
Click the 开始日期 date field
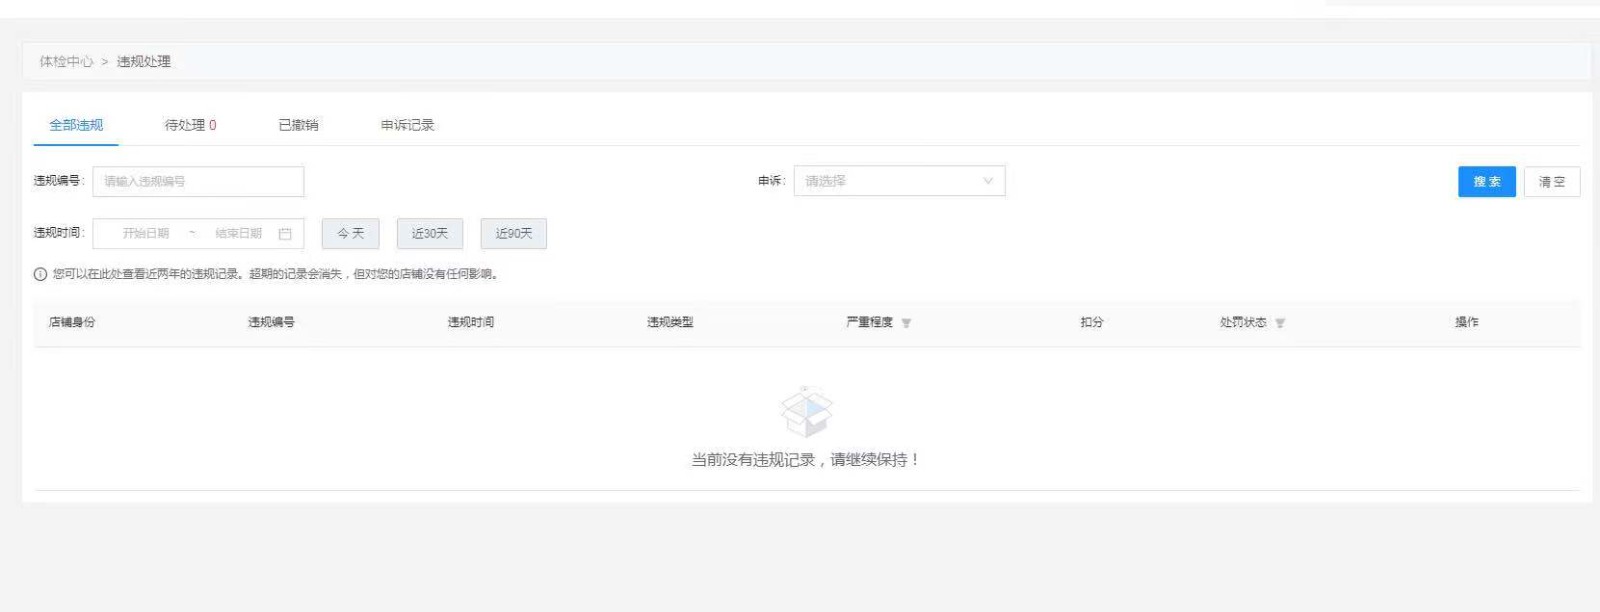coord(146,233)
